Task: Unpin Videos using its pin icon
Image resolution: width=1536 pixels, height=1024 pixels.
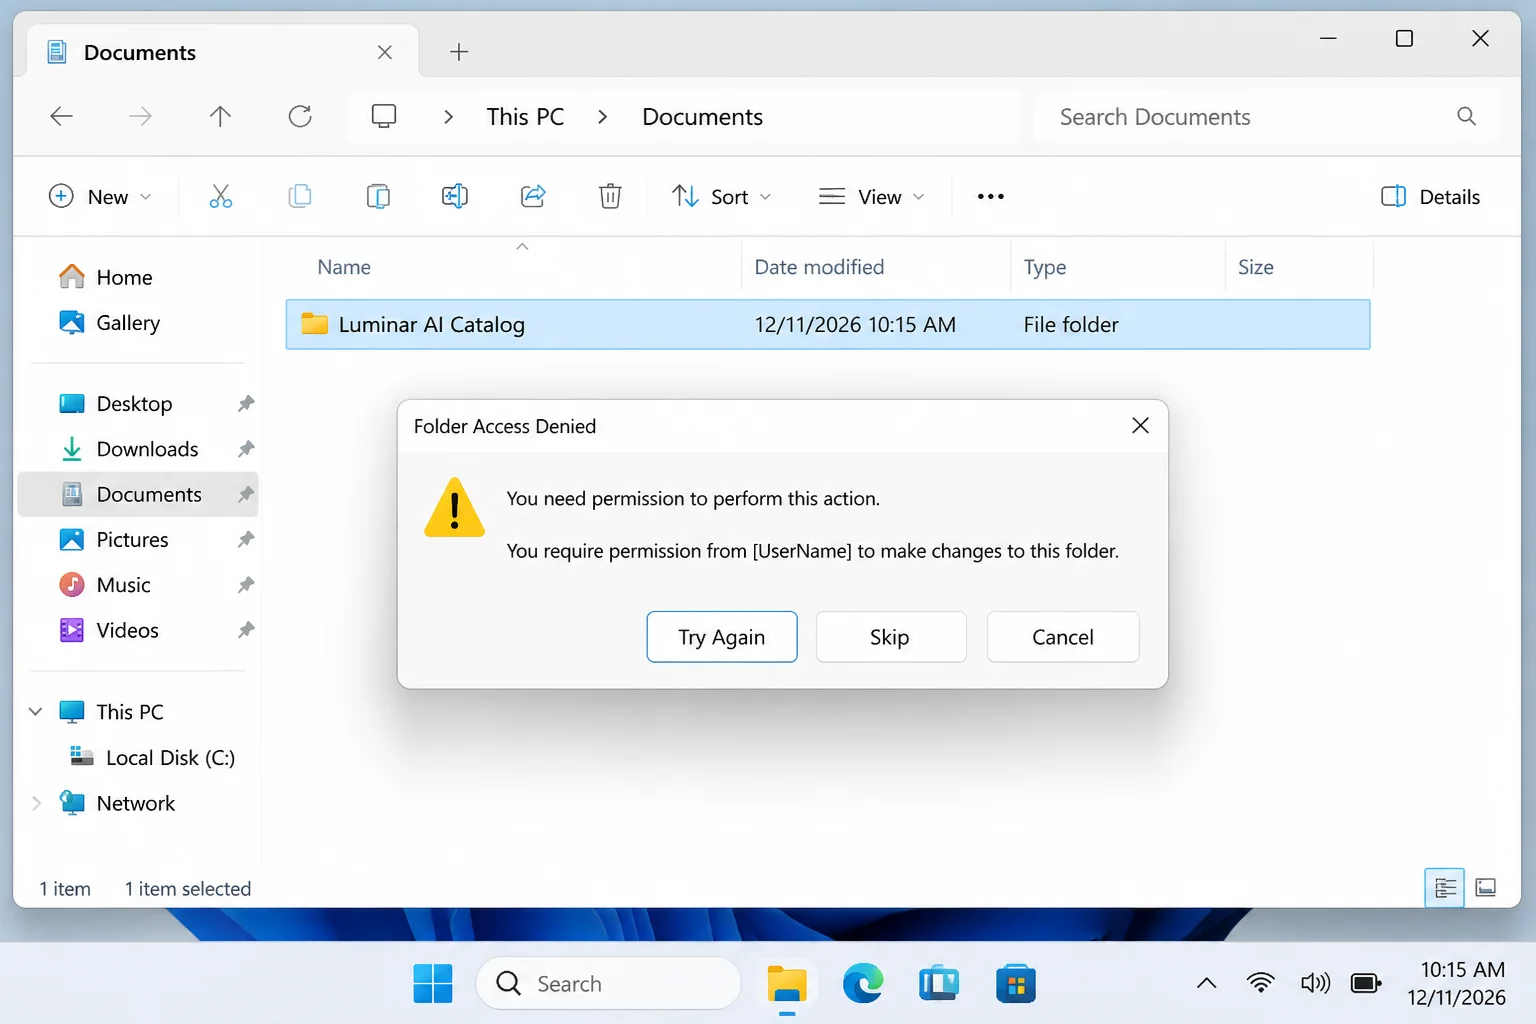Action: point(246,630)
